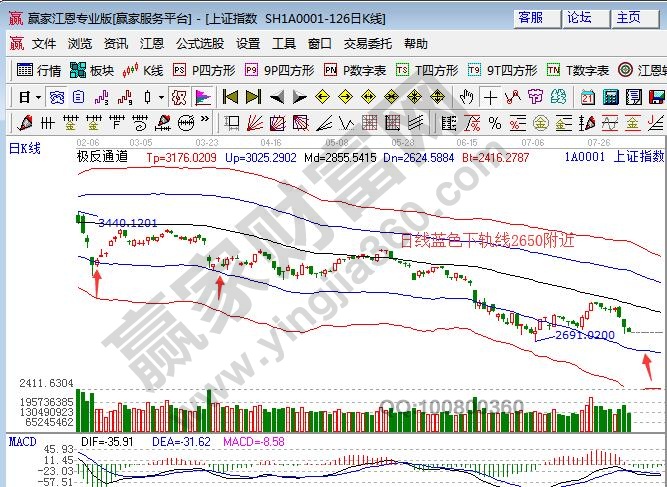Expand the 日 period dropdown arrow
The height and width of the screenshot is (487, 667).
tap(39, 97)
